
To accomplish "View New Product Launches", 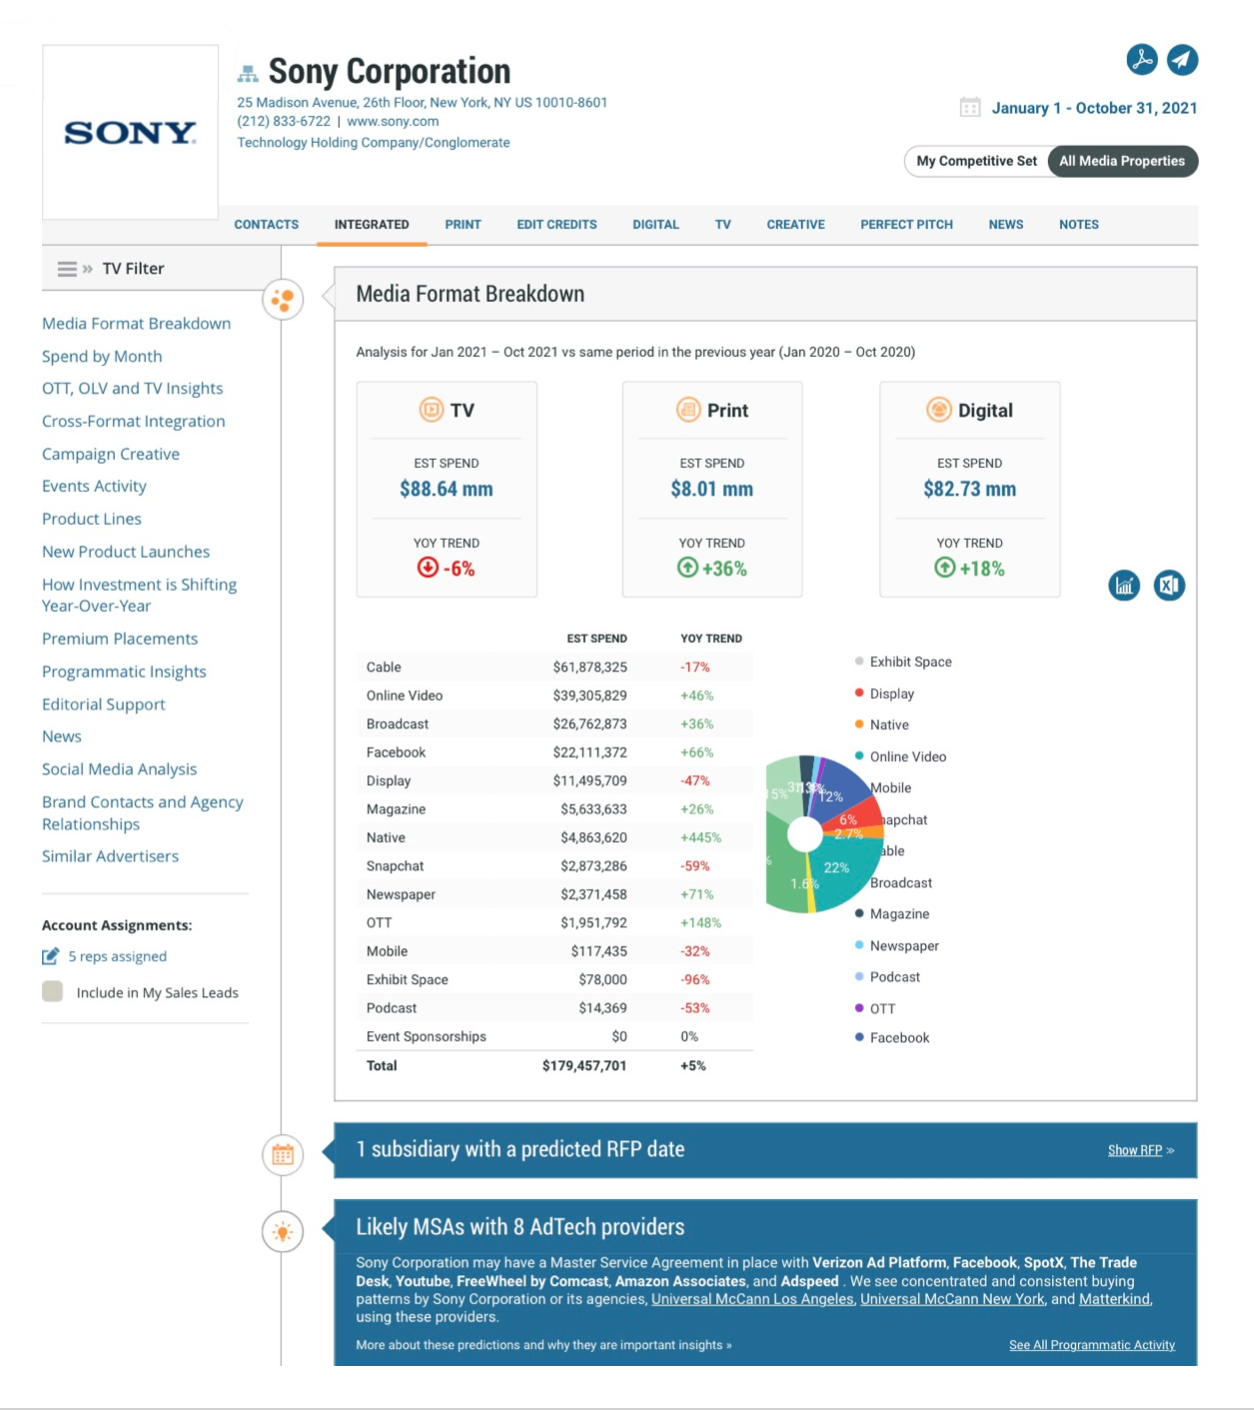I will click(126, 552).
